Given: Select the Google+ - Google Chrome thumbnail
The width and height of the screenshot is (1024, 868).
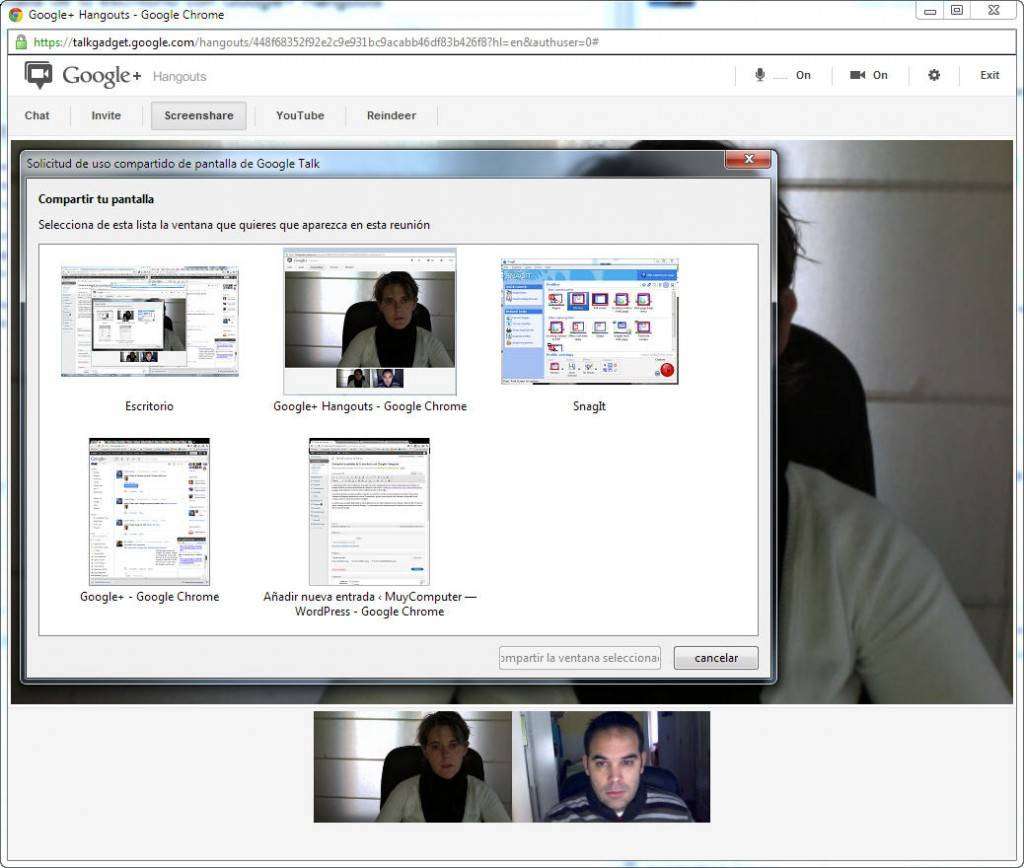Looking at the screenshot, I should (150, 511).
